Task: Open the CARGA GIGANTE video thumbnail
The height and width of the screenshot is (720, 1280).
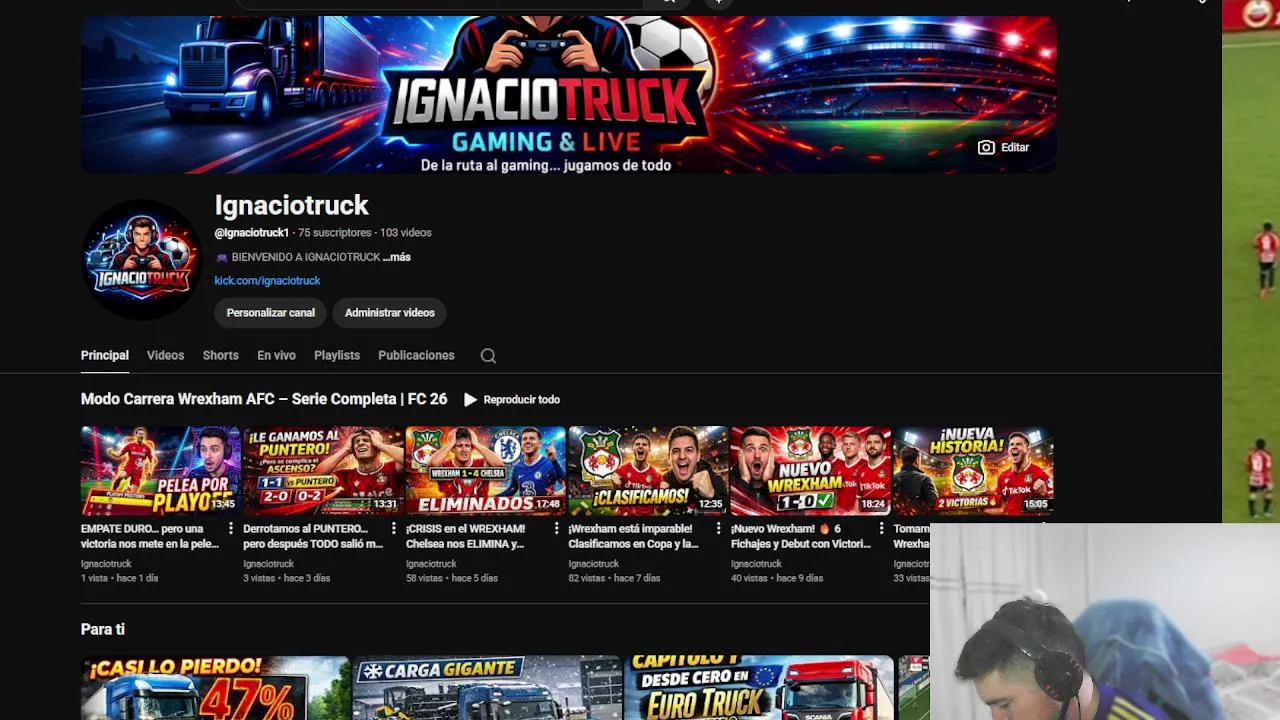Action: coord(487,688)
